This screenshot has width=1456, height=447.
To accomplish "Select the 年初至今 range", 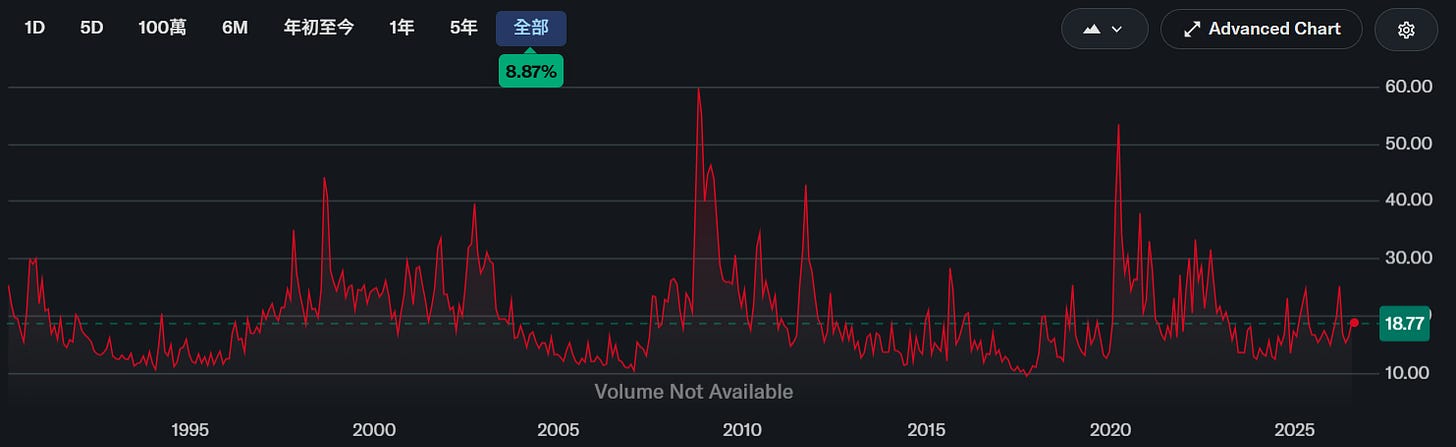I will click(319, 28).
